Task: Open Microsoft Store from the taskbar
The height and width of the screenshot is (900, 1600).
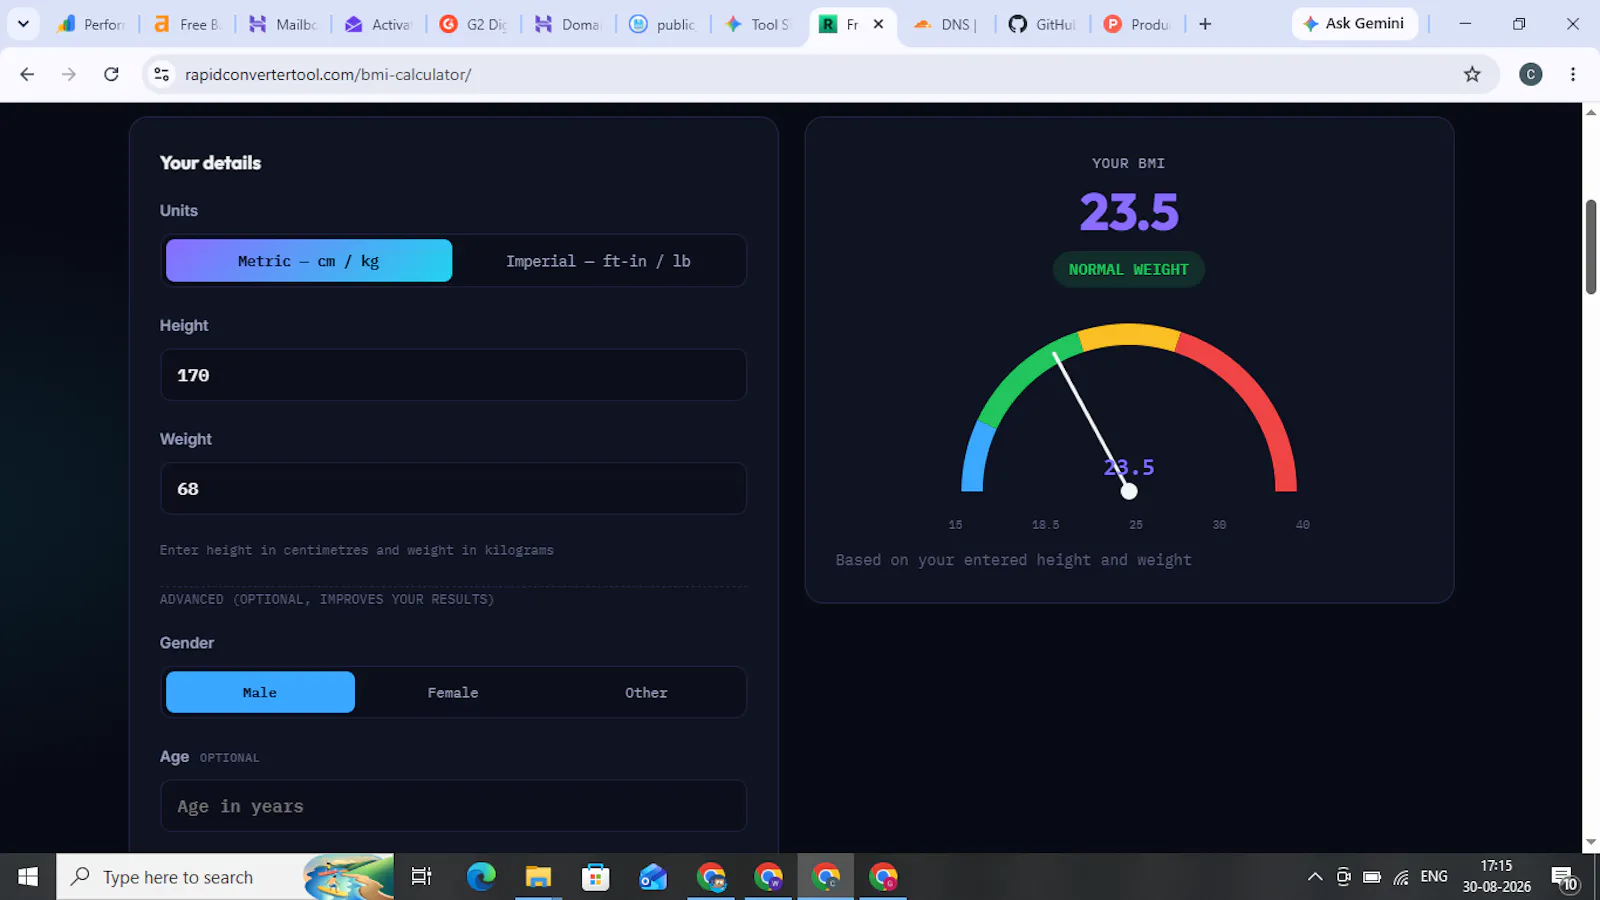Action: tap(596, 877)
